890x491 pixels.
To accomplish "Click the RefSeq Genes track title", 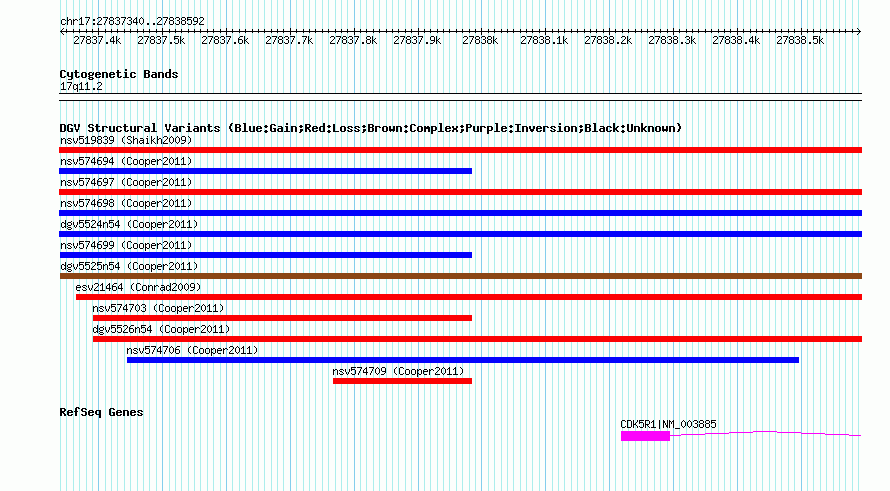I will click(101, 412).
